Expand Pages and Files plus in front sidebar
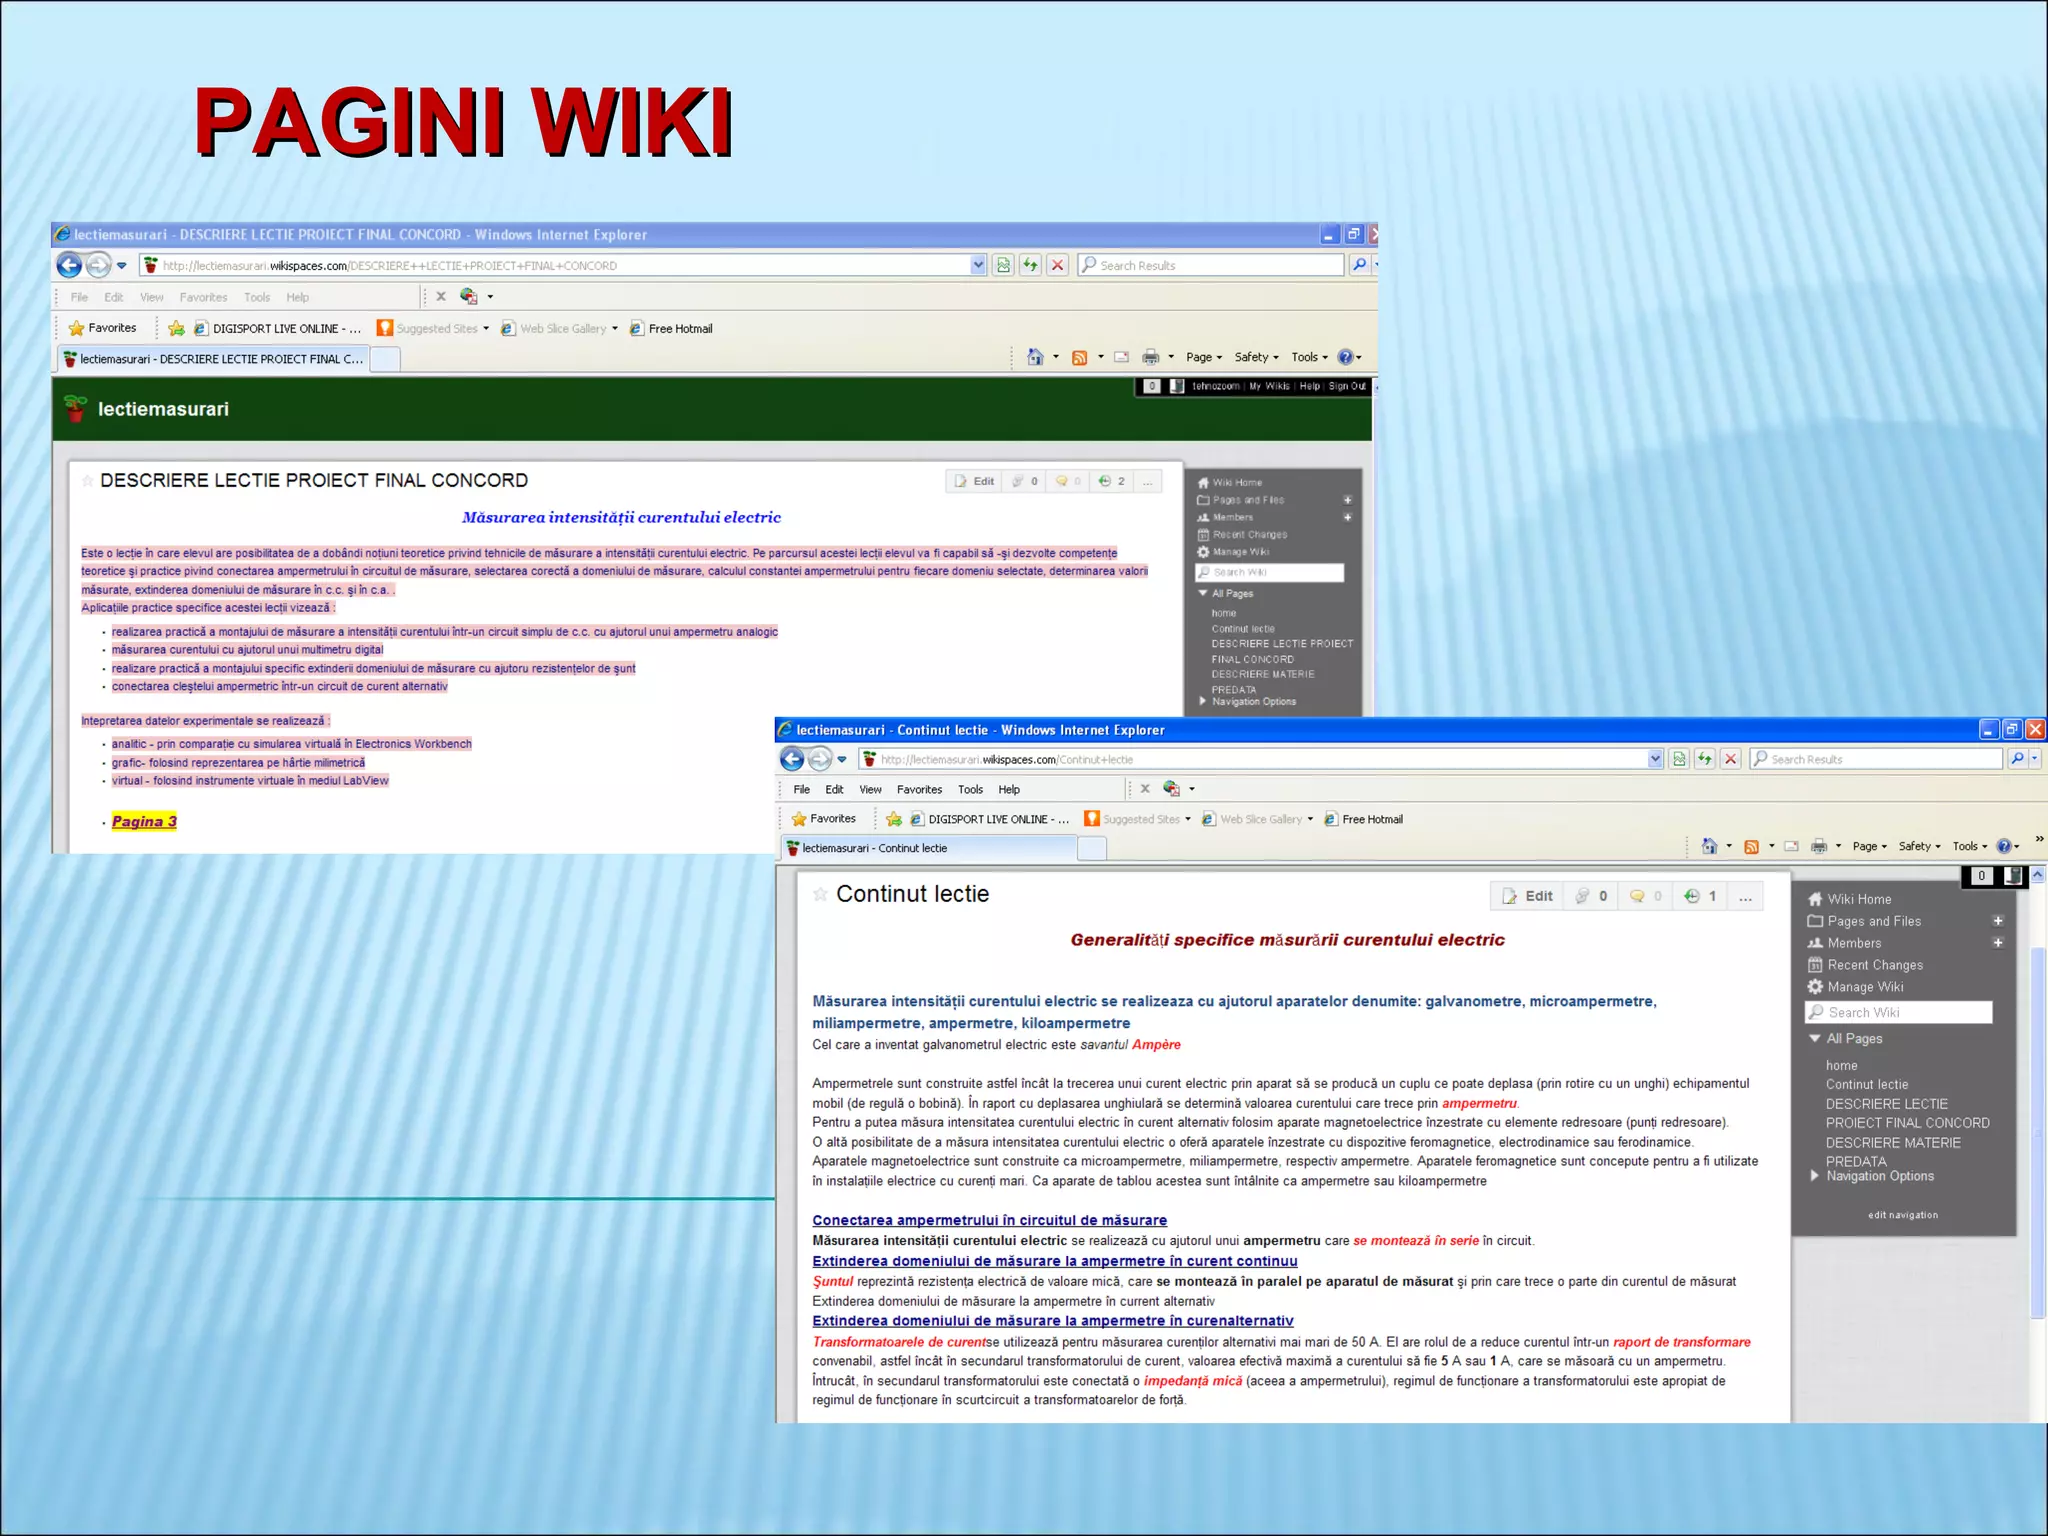This screenshot has width=2048, height=1536. [1997, 921]
